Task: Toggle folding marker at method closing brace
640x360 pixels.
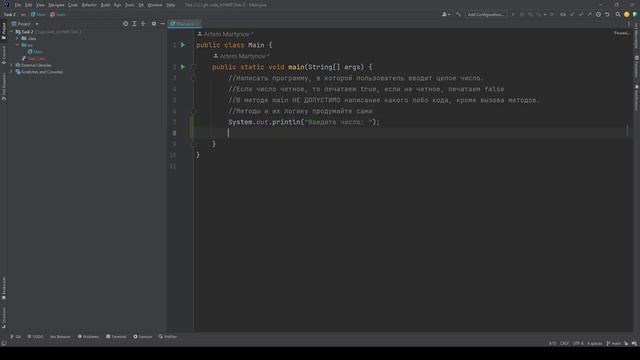Action: [194, 144]
